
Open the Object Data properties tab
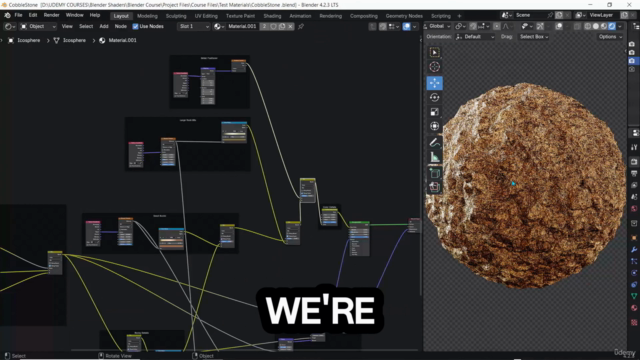(x=634, y=296)
